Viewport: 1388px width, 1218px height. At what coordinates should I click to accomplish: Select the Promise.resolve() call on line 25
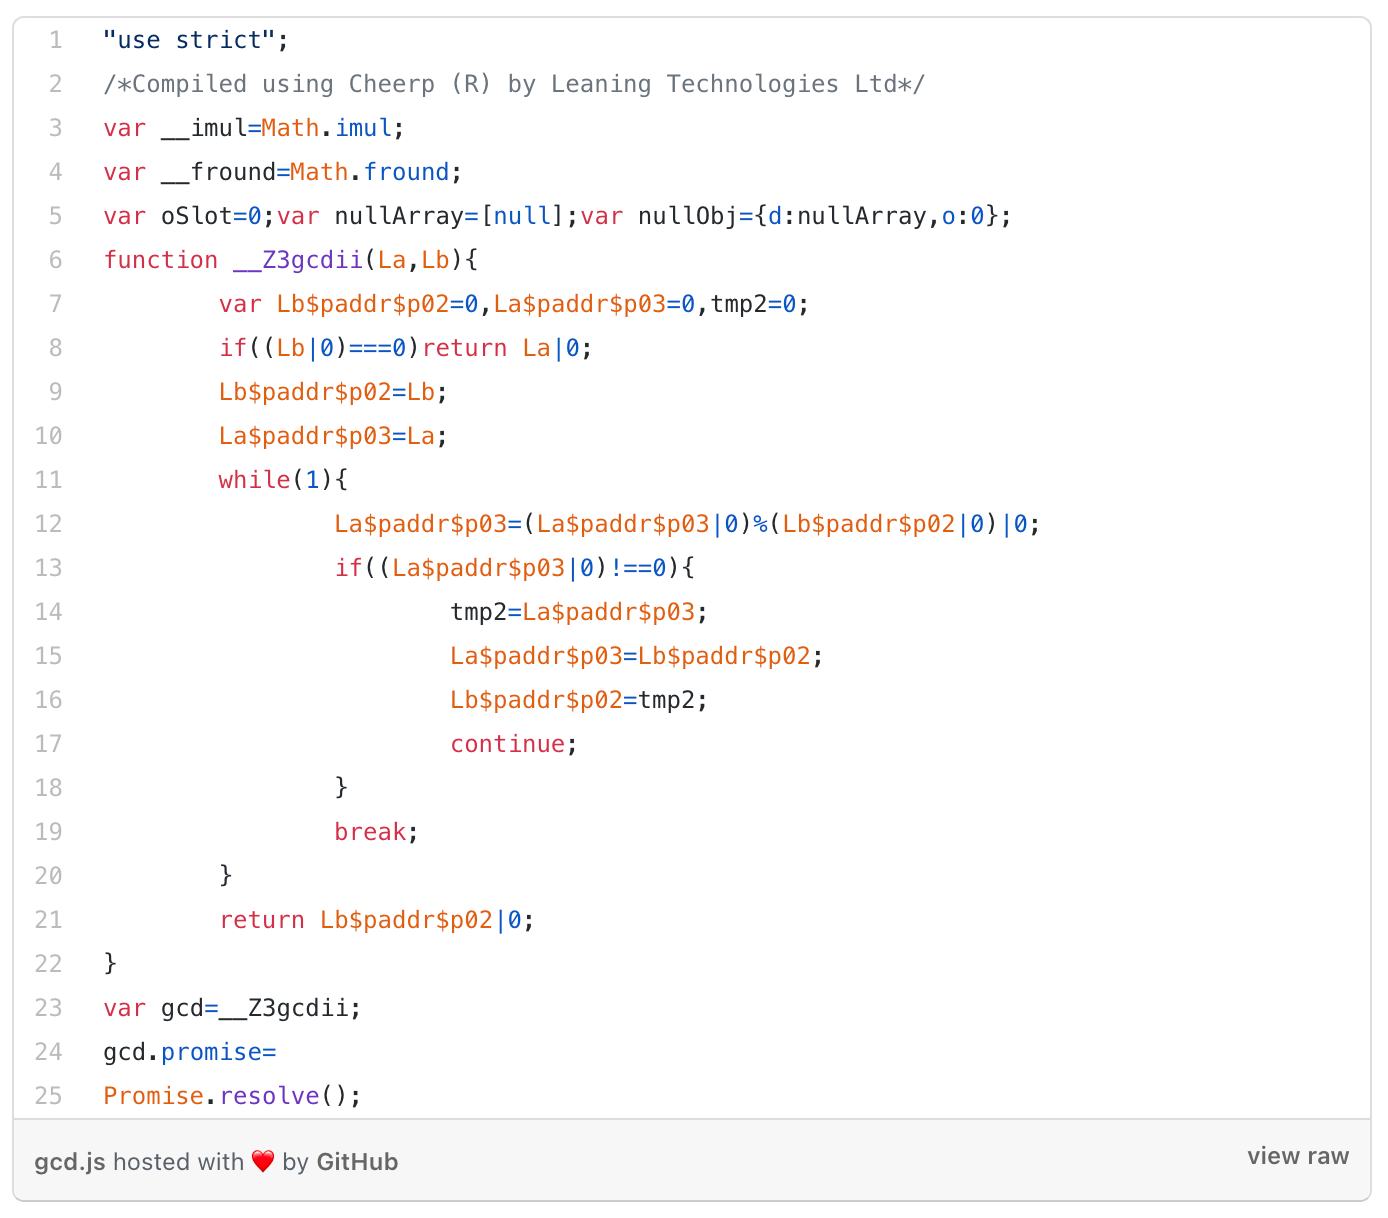pos(230,1096)
